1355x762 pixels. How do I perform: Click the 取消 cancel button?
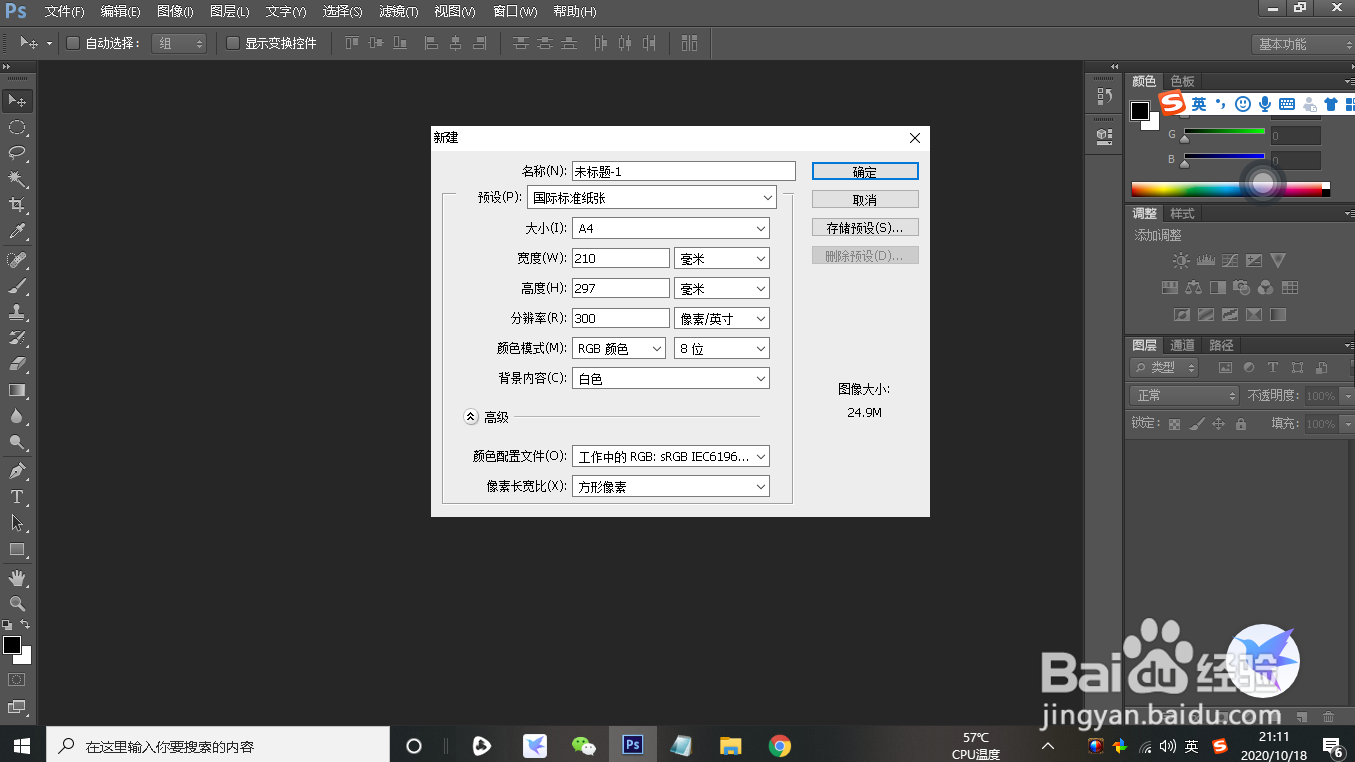click(x=865, y=200)
